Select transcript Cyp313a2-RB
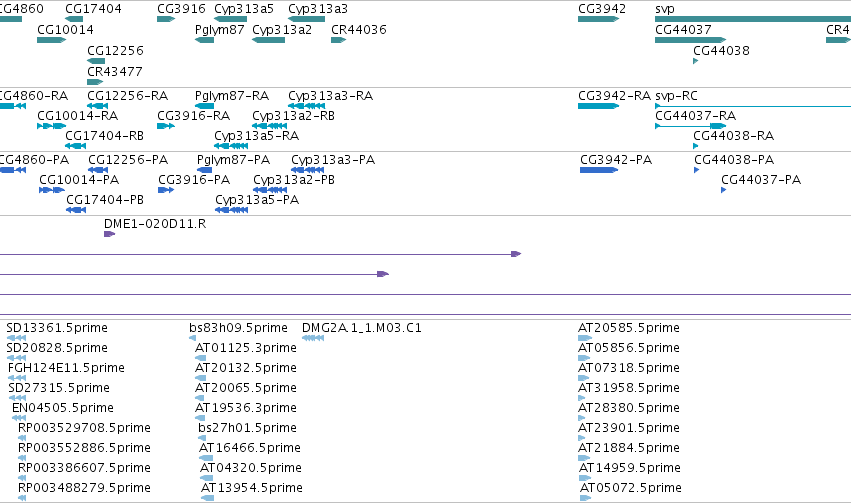This screenshot has height=503, width=851. (270, 126)
